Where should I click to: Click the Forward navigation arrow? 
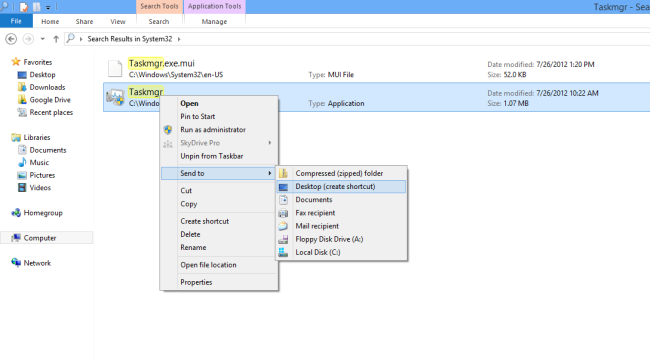[28, 39]
